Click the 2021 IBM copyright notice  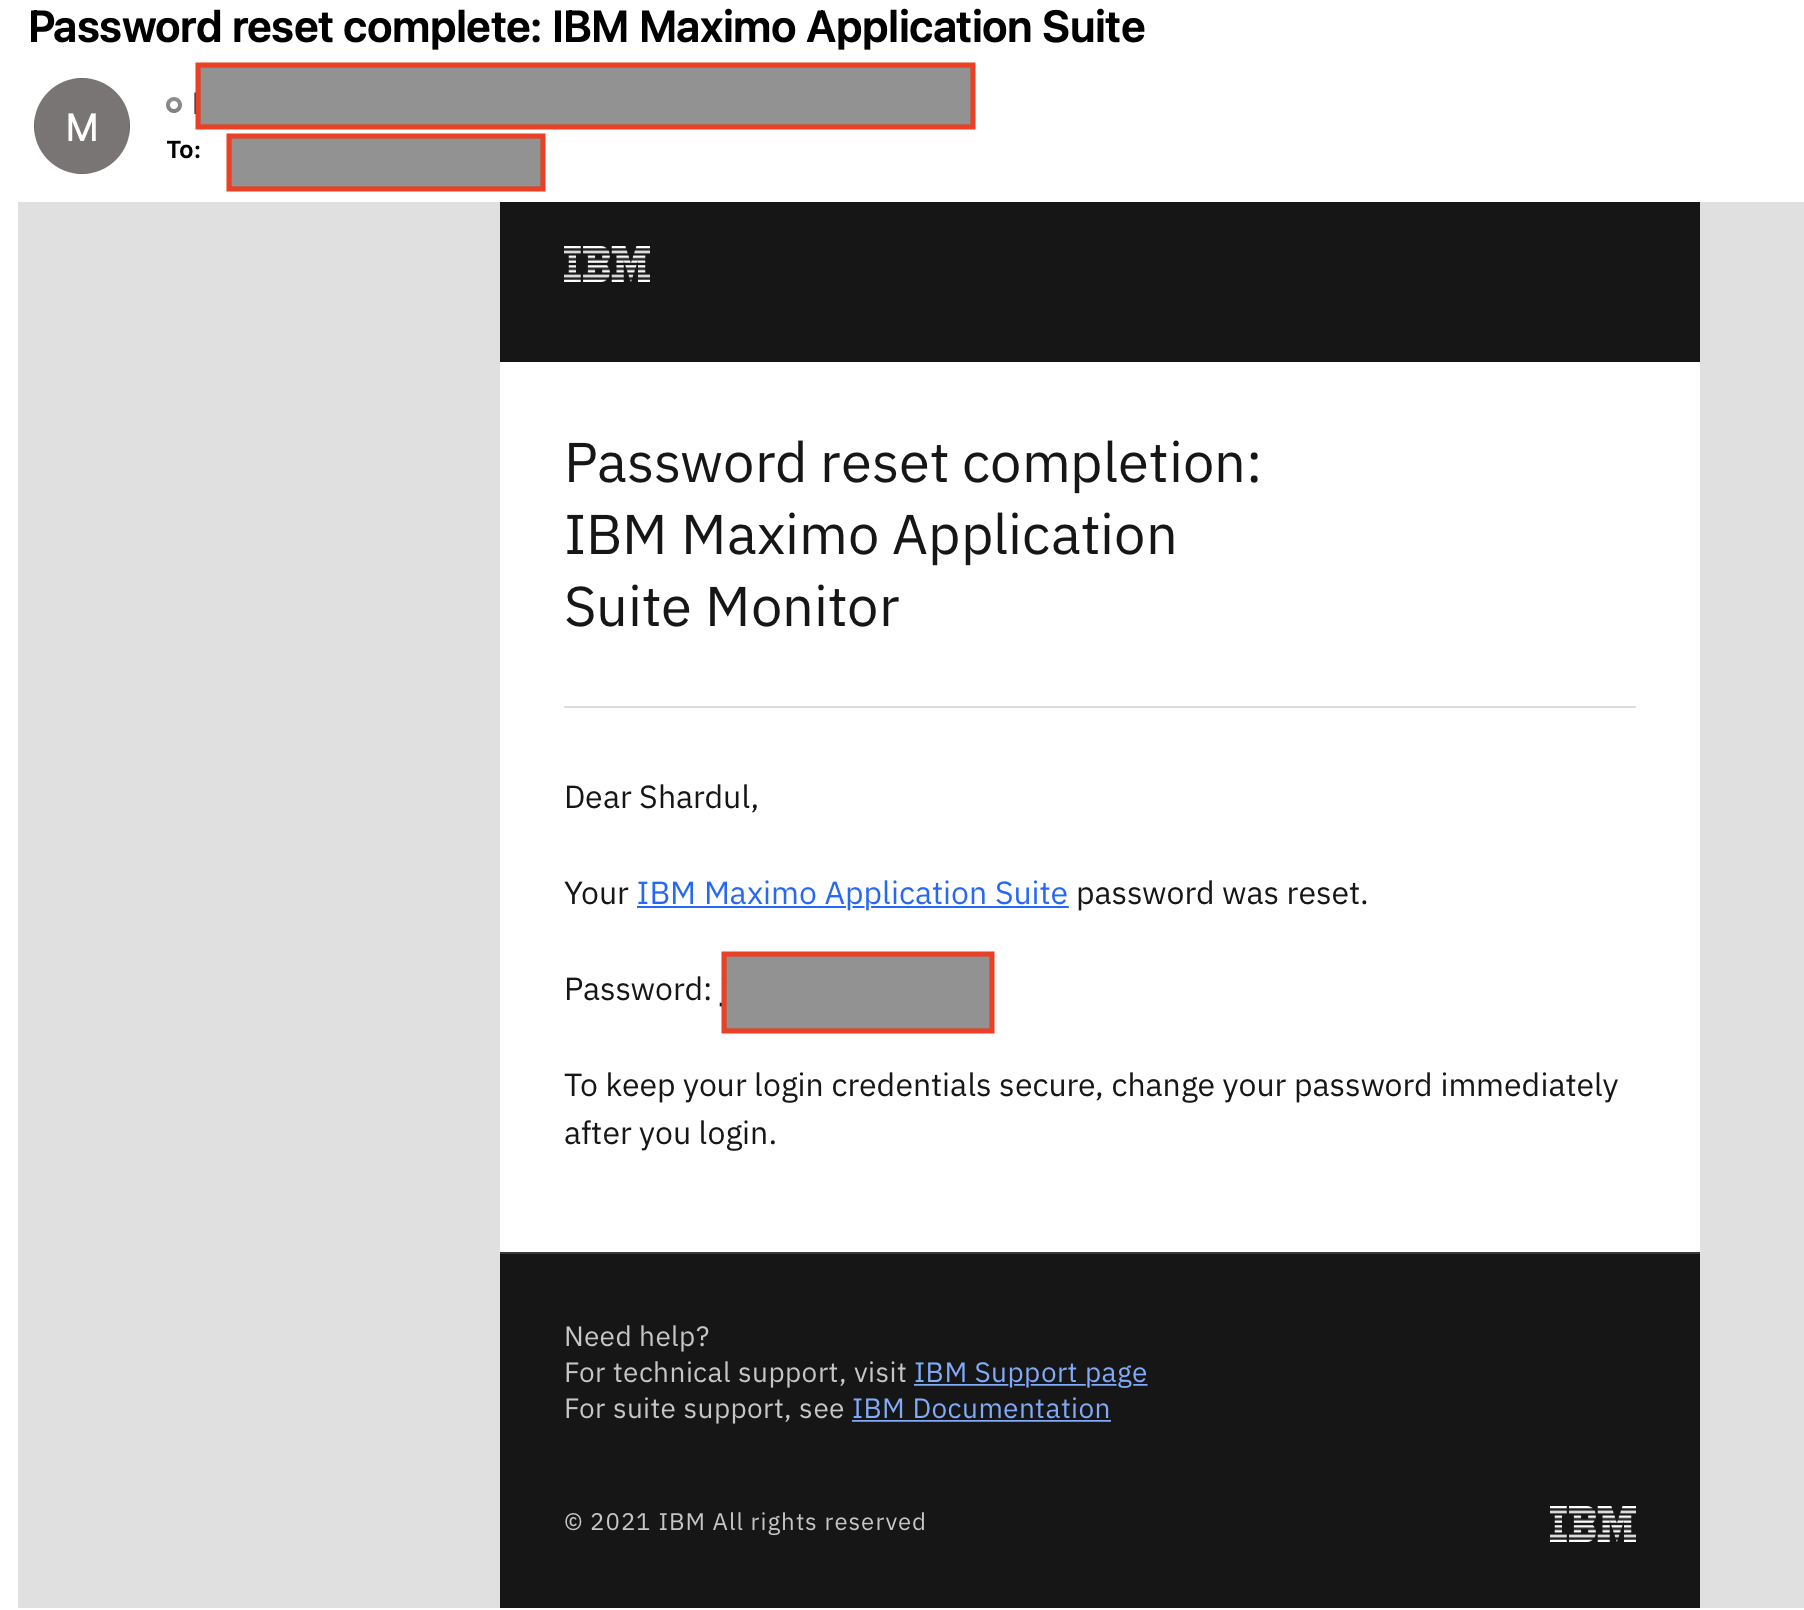pos(745,1521)
